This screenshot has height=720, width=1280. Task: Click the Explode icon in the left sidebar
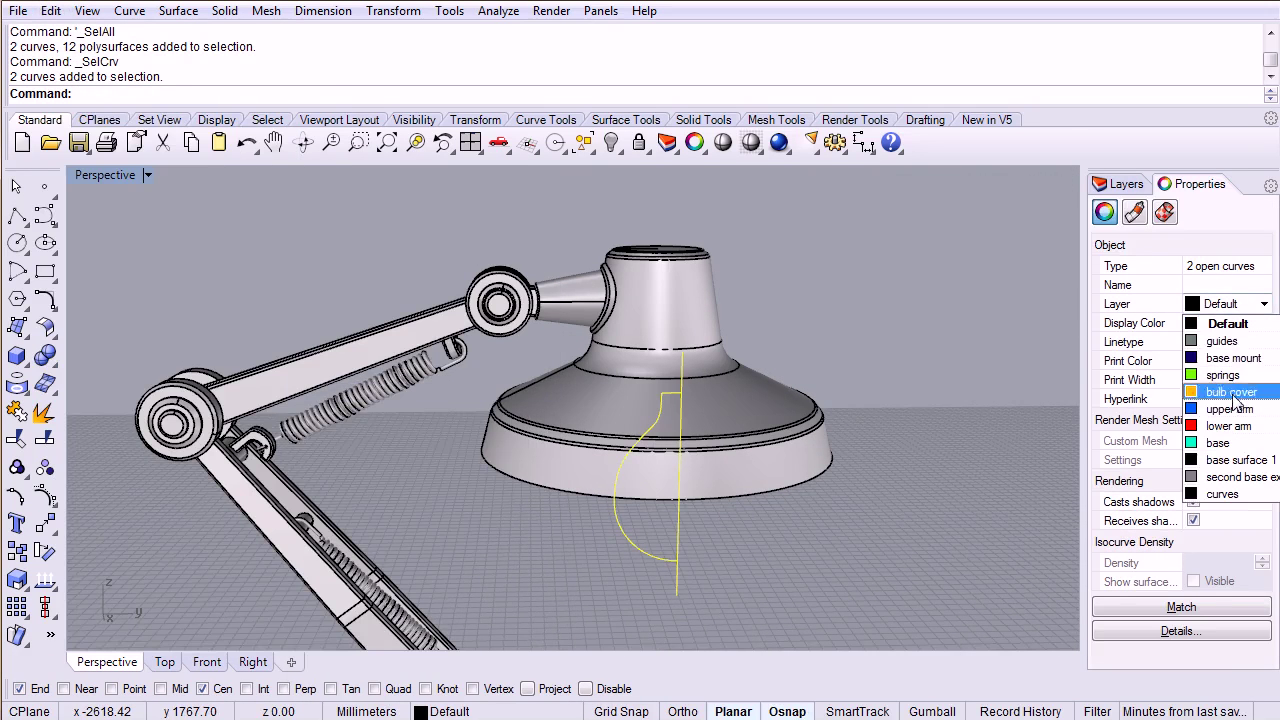click(45, 411)
